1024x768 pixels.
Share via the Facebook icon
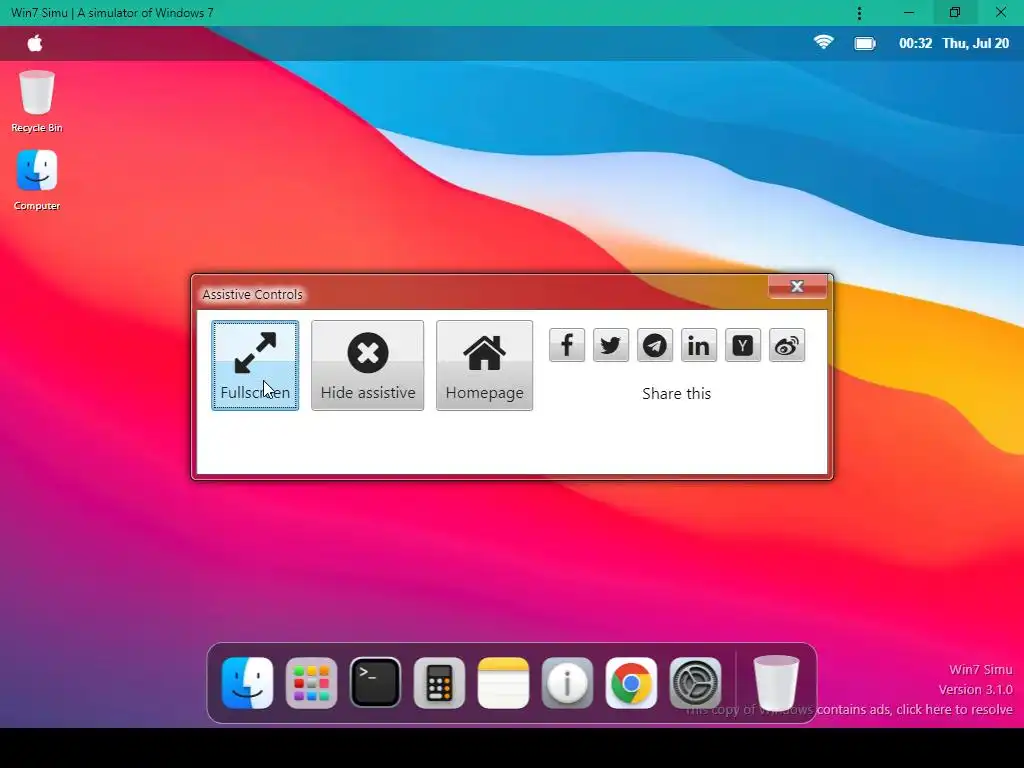point(567,345)
